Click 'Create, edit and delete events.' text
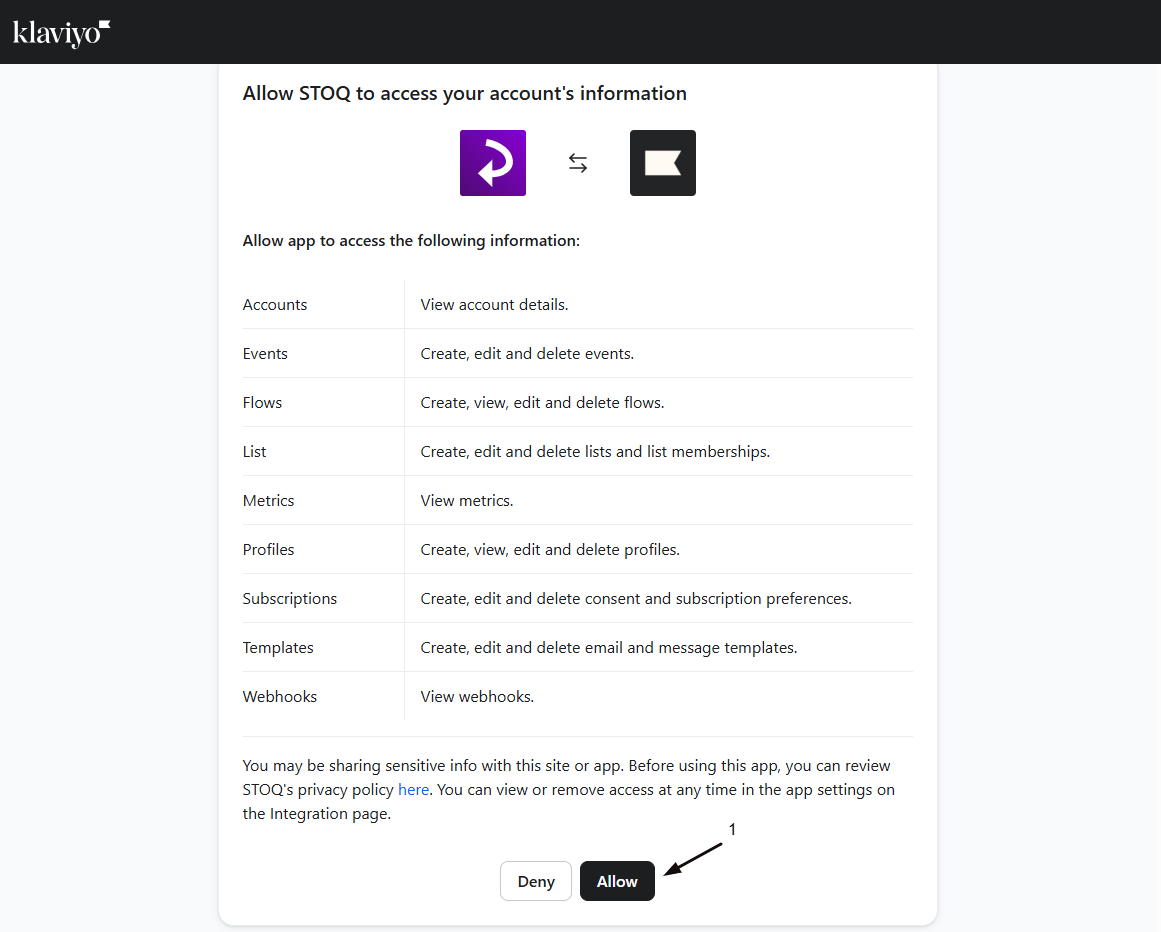The width and height of the screenshot is (1161, 932). click(x=527, y=353)
